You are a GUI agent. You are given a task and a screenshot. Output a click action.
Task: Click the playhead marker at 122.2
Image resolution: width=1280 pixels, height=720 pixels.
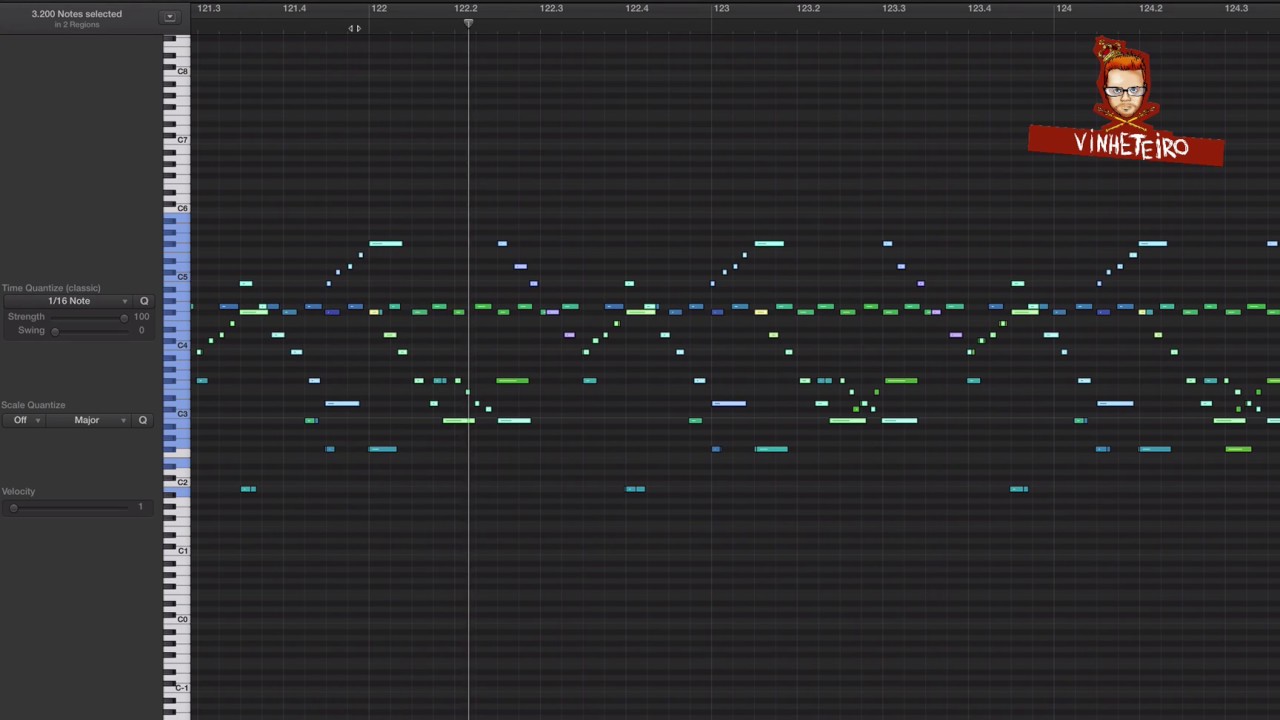468,23
